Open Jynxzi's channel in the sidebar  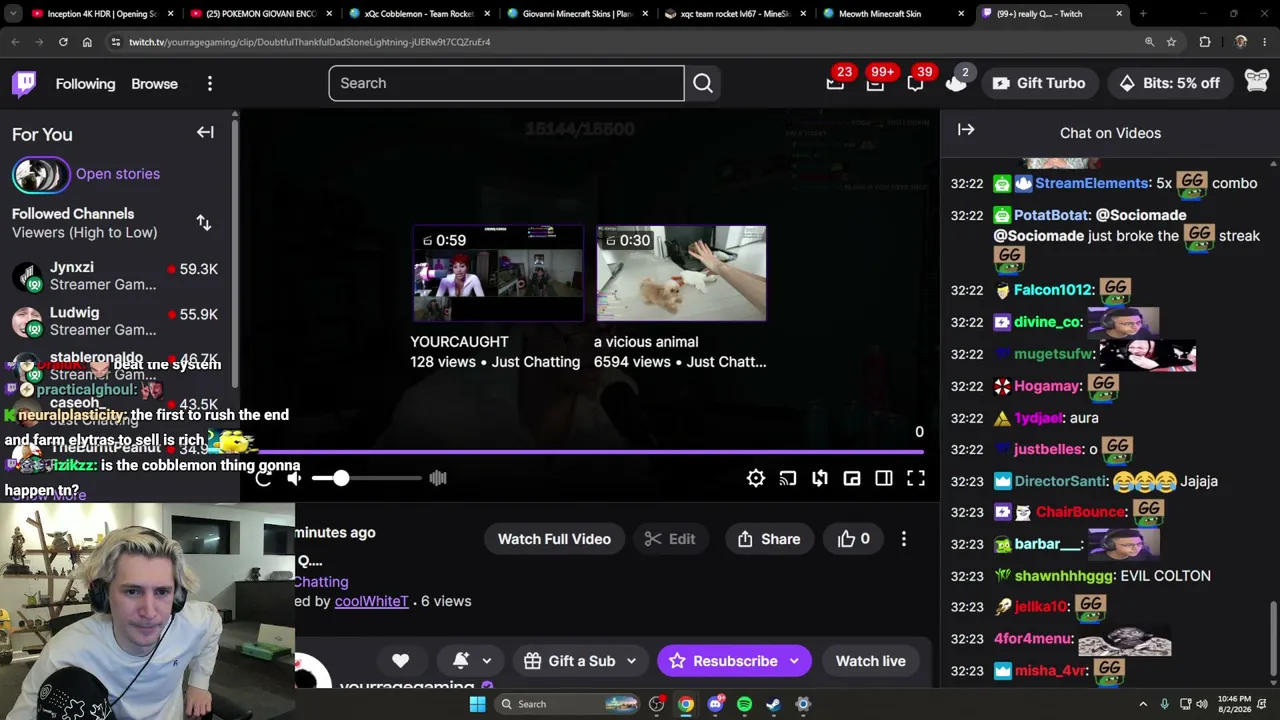click(x=115, y=276)
